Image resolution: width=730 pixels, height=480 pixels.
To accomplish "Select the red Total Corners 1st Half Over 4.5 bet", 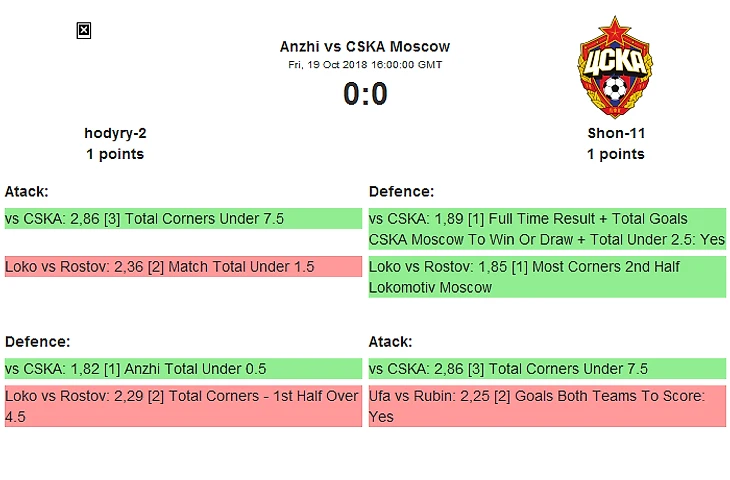I will pyautogui.click(x=183, y=406).
